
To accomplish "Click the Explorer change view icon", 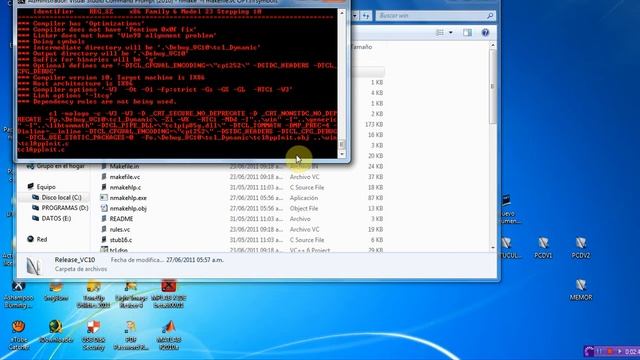I will click(440, 33).
